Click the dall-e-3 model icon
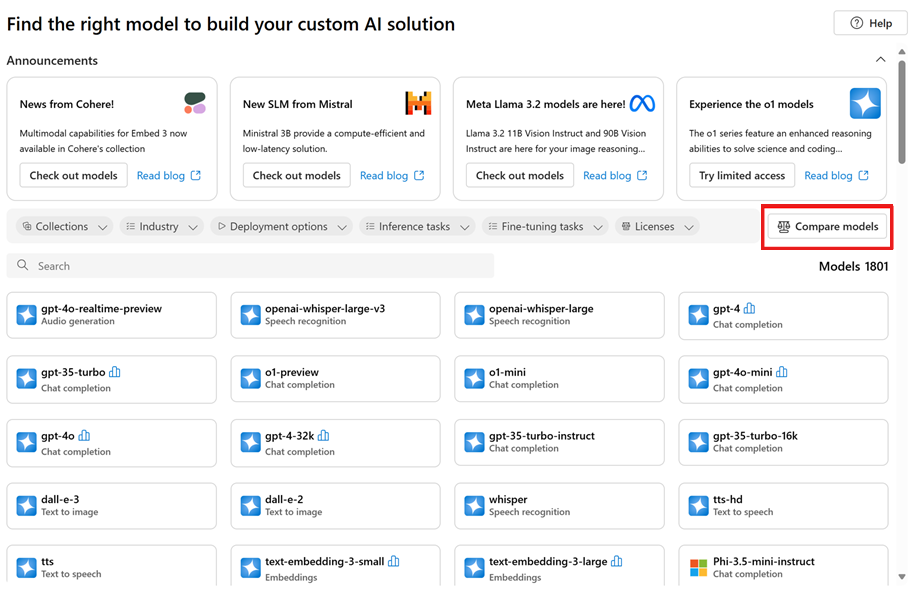Image resolution: width=912 pixels, height=590 pixels. click(26, 505)
